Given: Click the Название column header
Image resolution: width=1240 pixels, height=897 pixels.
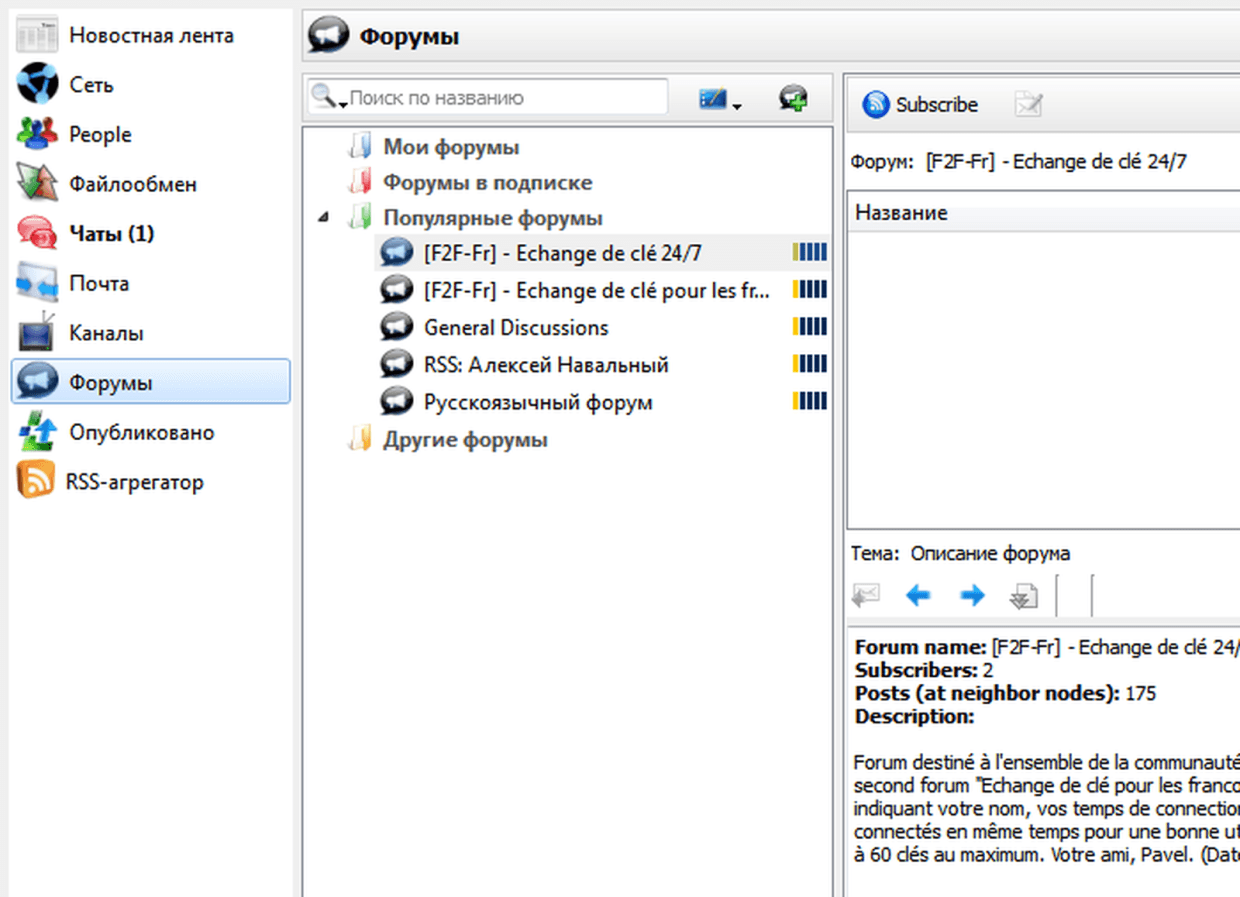Looking at the screenshot, I should click(901, 213).
